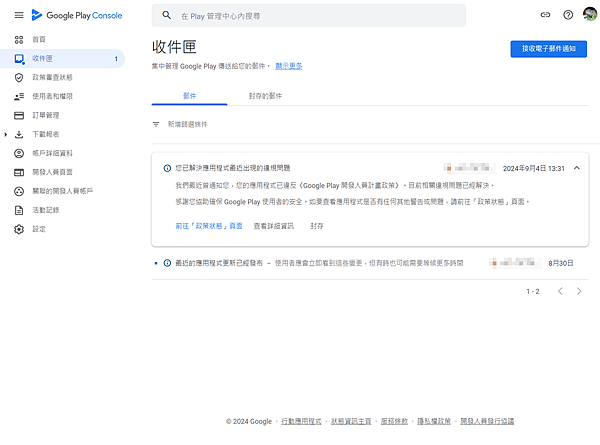The image size is (600, 445).
Task: Expand the 下載報表 sidebar arrow
Action: pos(6,134)
